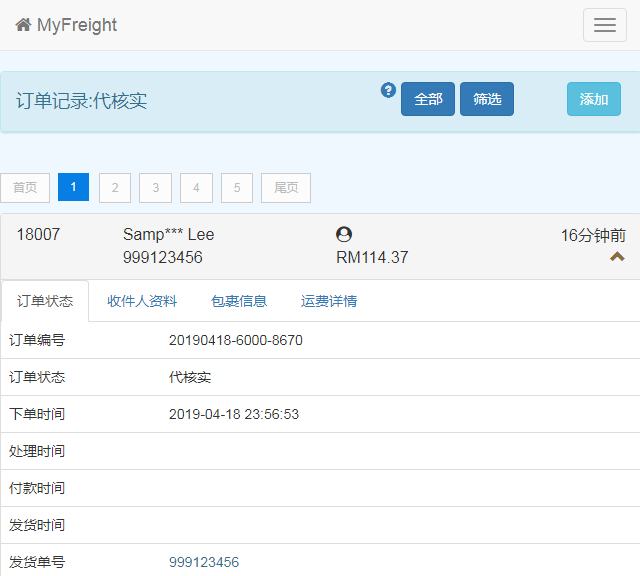Open the 筛选 filter button
The image size is (640, 576).
487,99
